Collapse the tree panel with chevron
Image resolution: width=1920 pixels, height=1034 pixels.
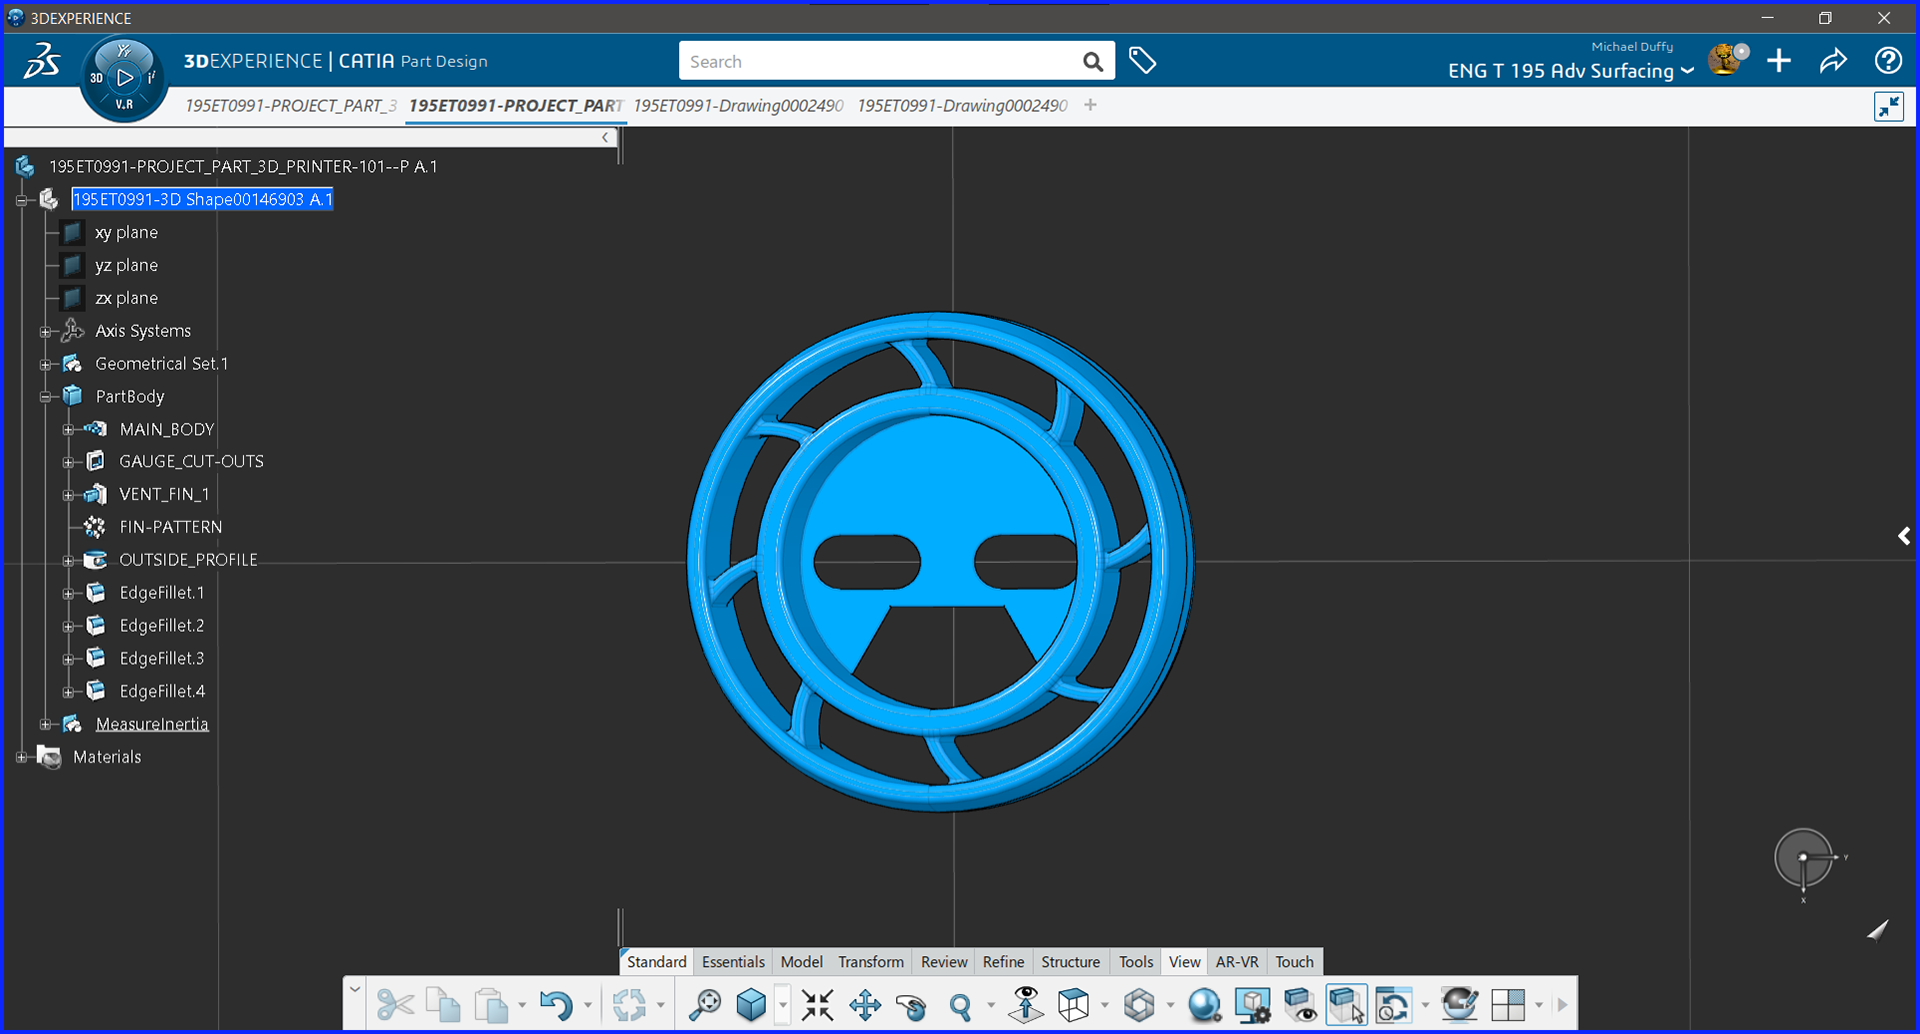pyautogui.click(x=605, y=138)
